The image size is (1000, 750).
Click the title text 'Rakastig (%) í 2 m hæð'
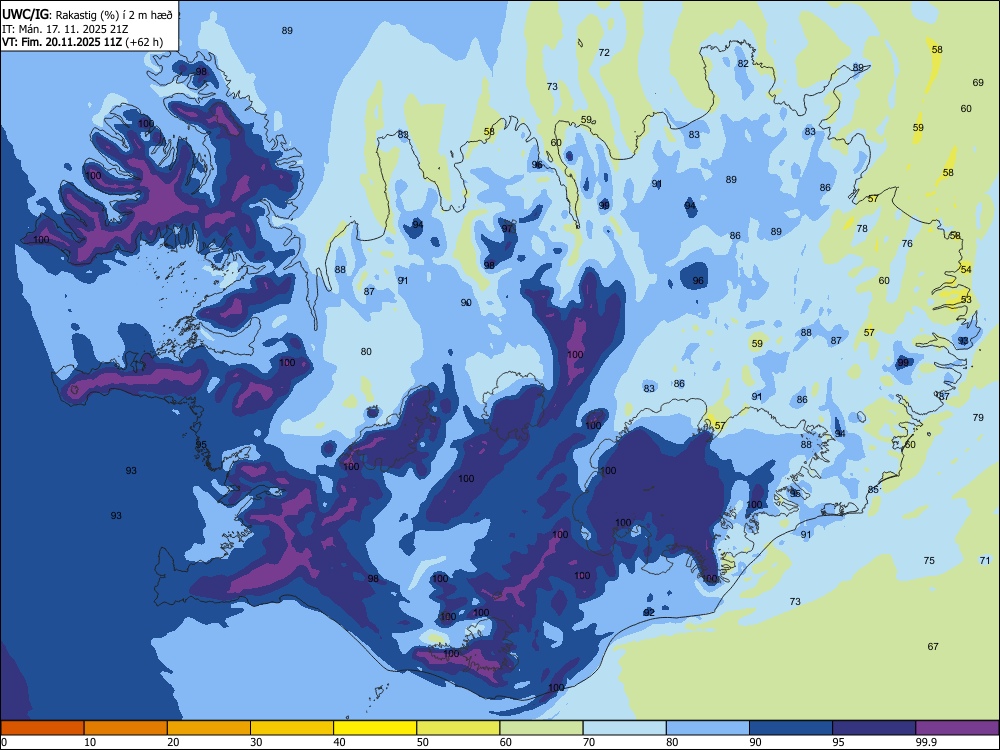pyautogui.click(x=114, y=15)
